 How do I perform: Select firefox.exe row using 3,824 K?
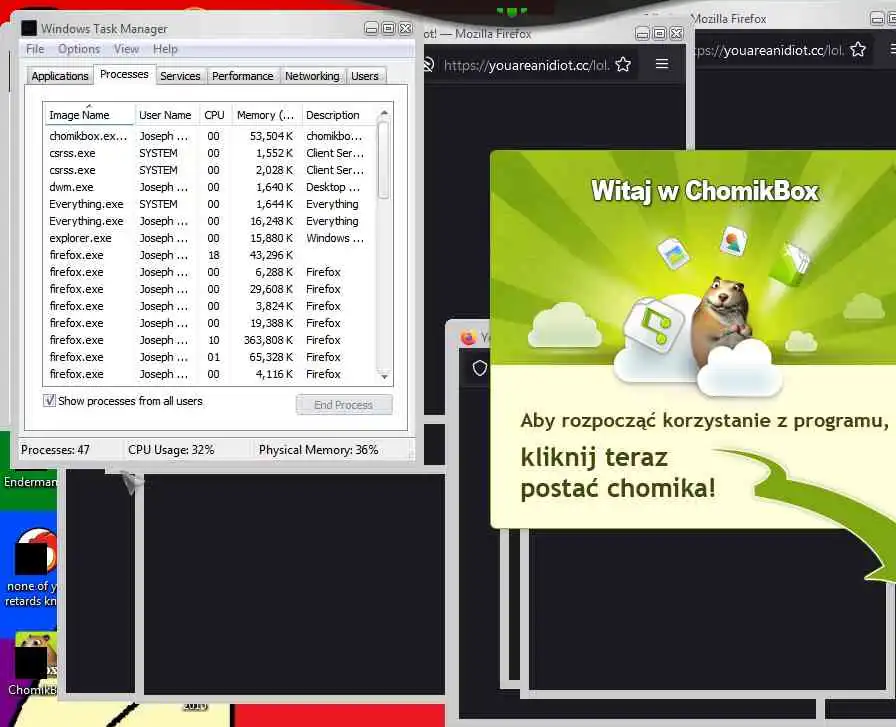(210, 306)
